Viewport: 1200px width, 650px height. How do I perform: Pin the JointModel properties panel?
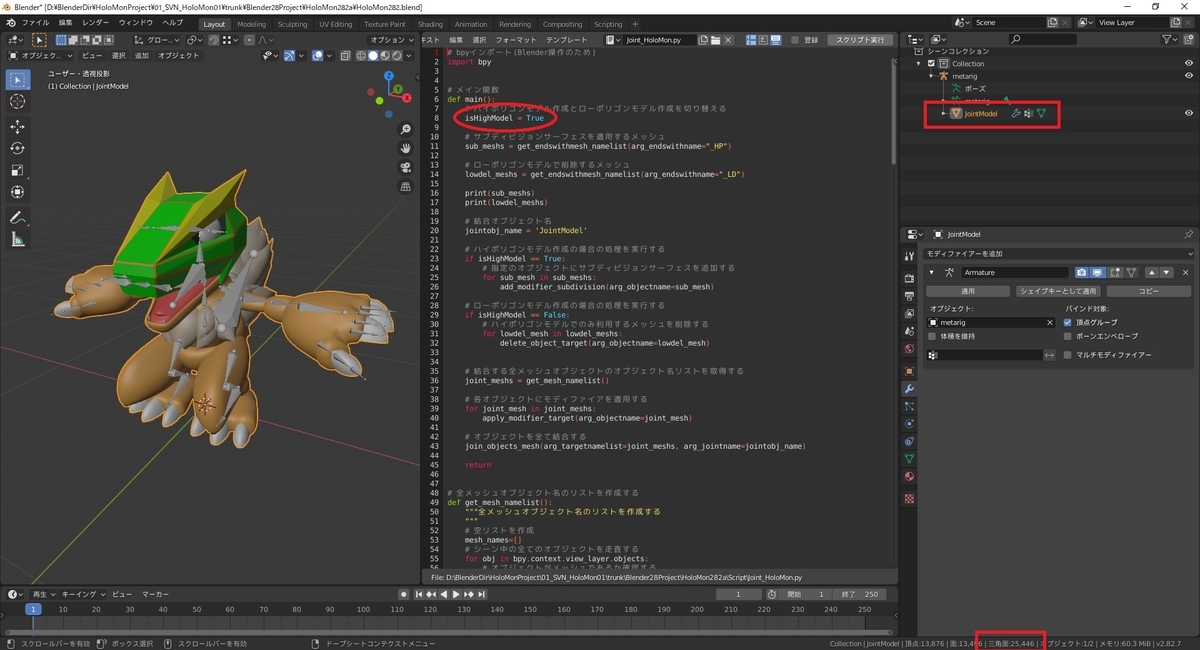(1188, 234)
